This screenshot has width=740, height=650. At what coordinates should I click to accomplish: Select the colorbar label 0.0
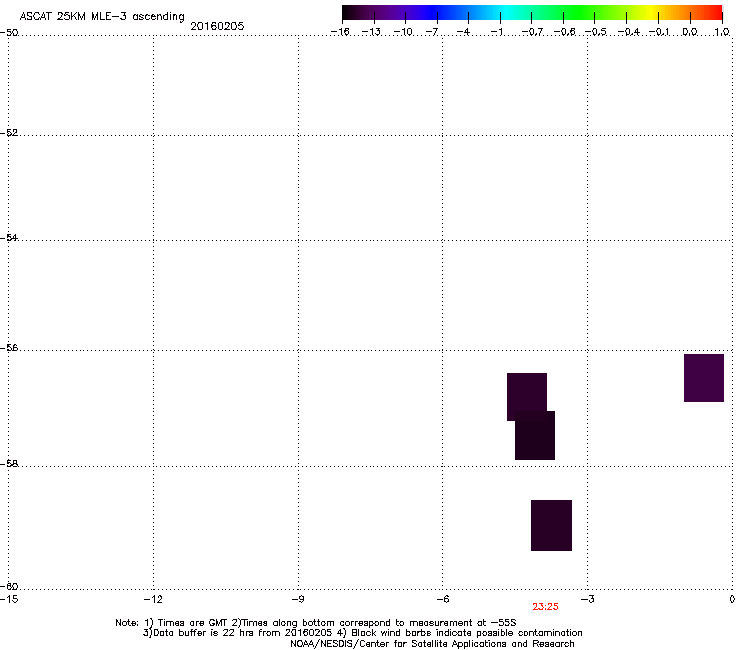coord(690,32)
